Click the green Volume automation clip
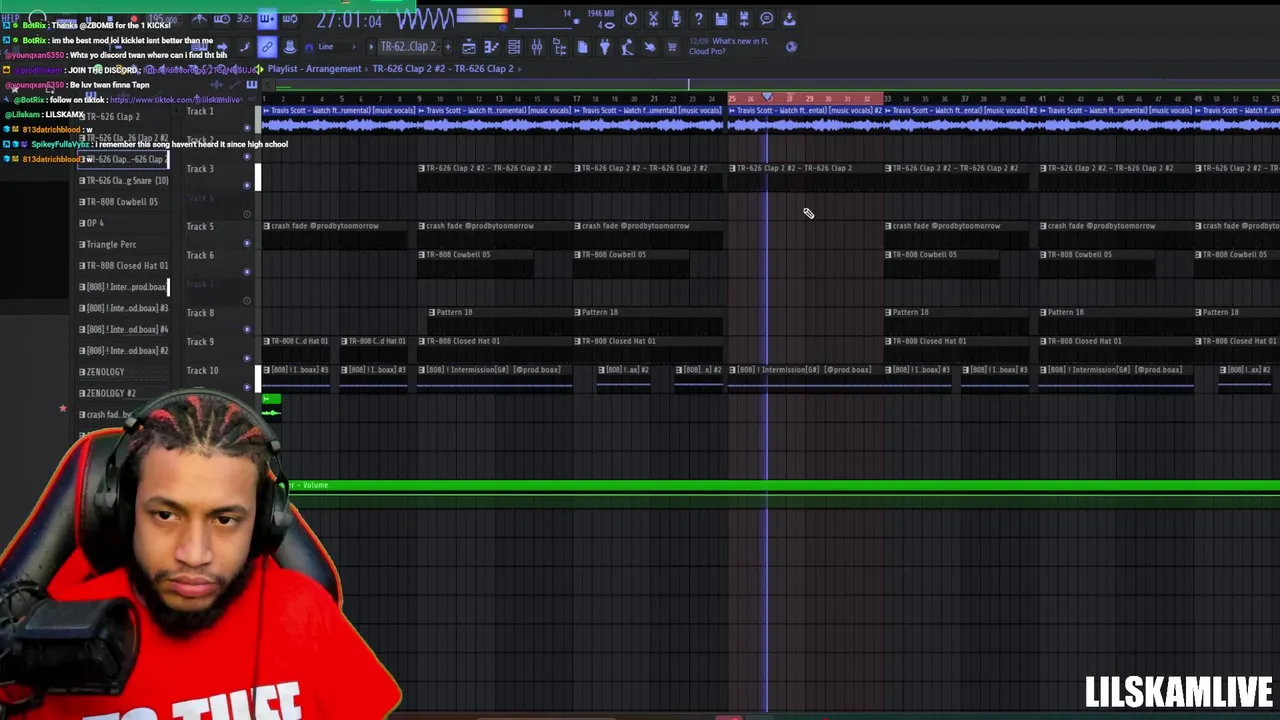The width and height of the screenshot is (1280, 720). point(780,485)
